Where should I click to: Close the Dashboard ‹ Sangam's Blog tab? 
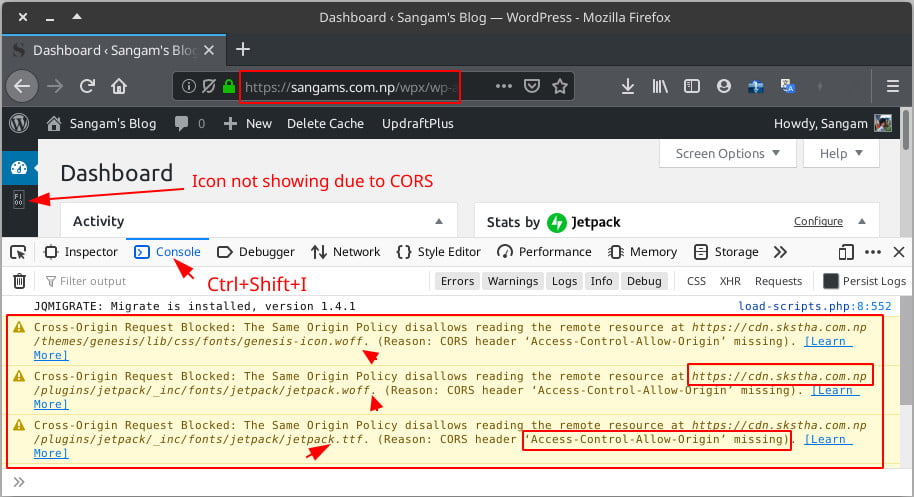click(x=209, y=50)
